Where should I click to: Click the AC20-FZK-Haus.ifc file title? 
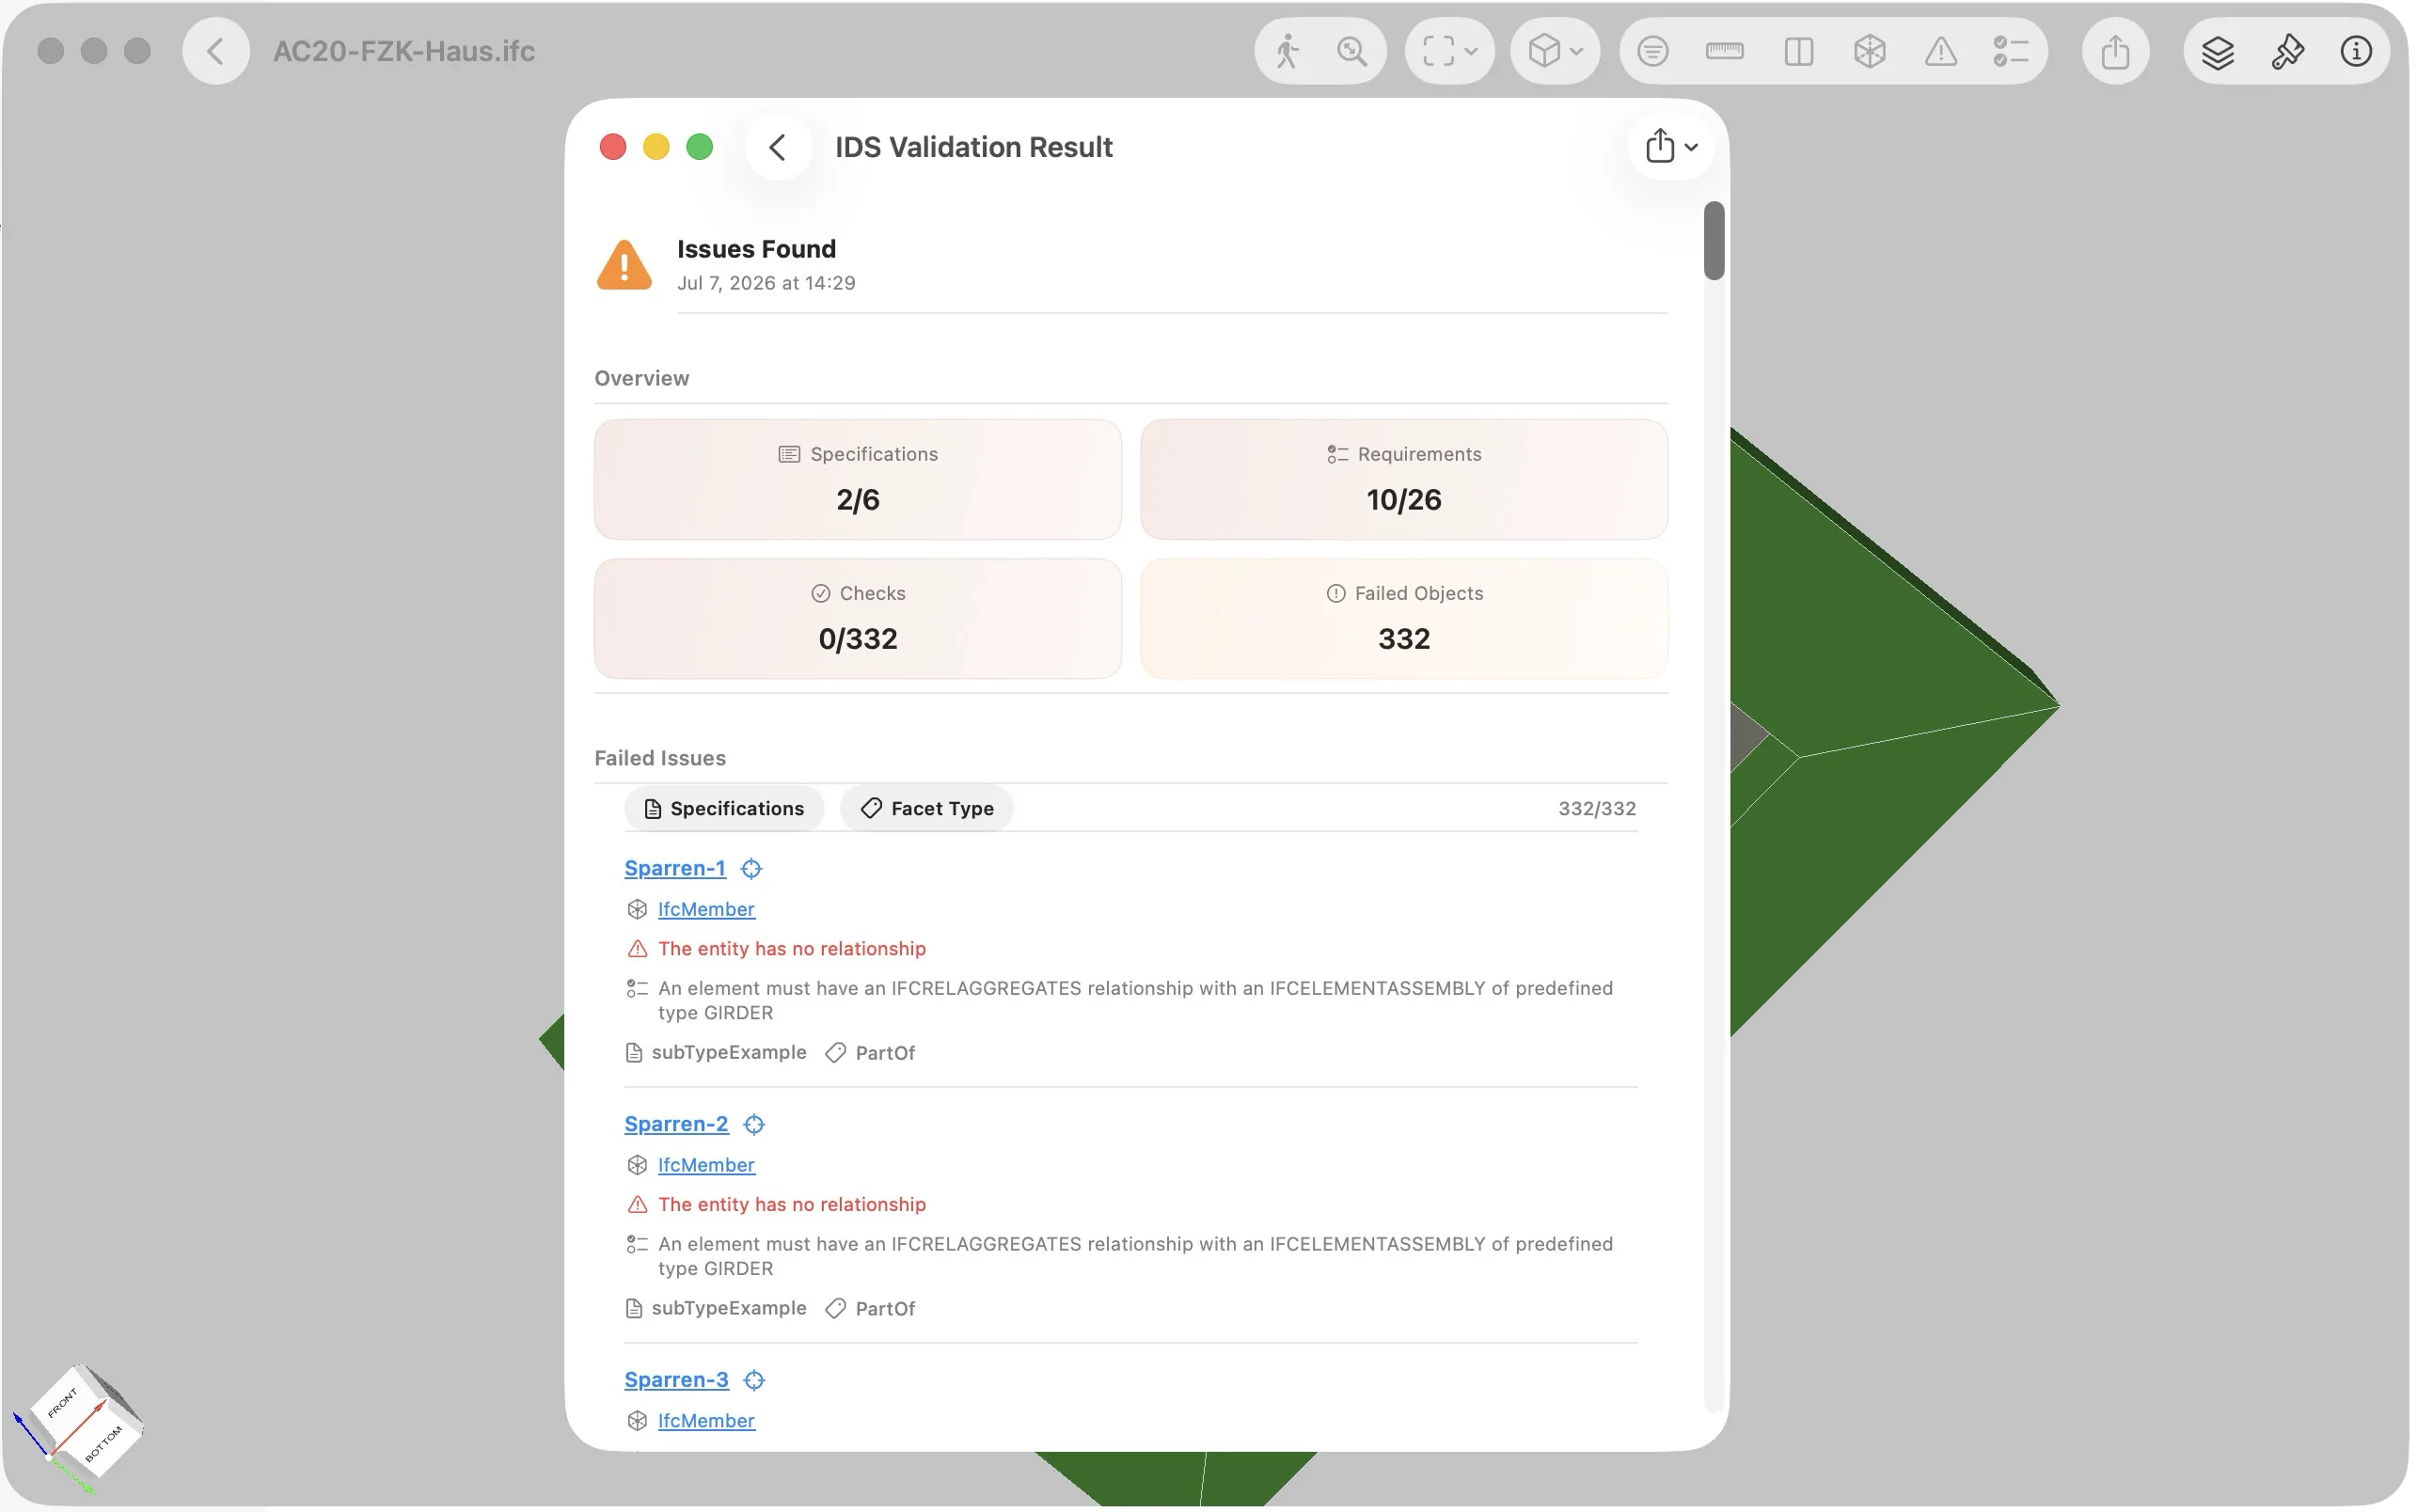(405, 51)
